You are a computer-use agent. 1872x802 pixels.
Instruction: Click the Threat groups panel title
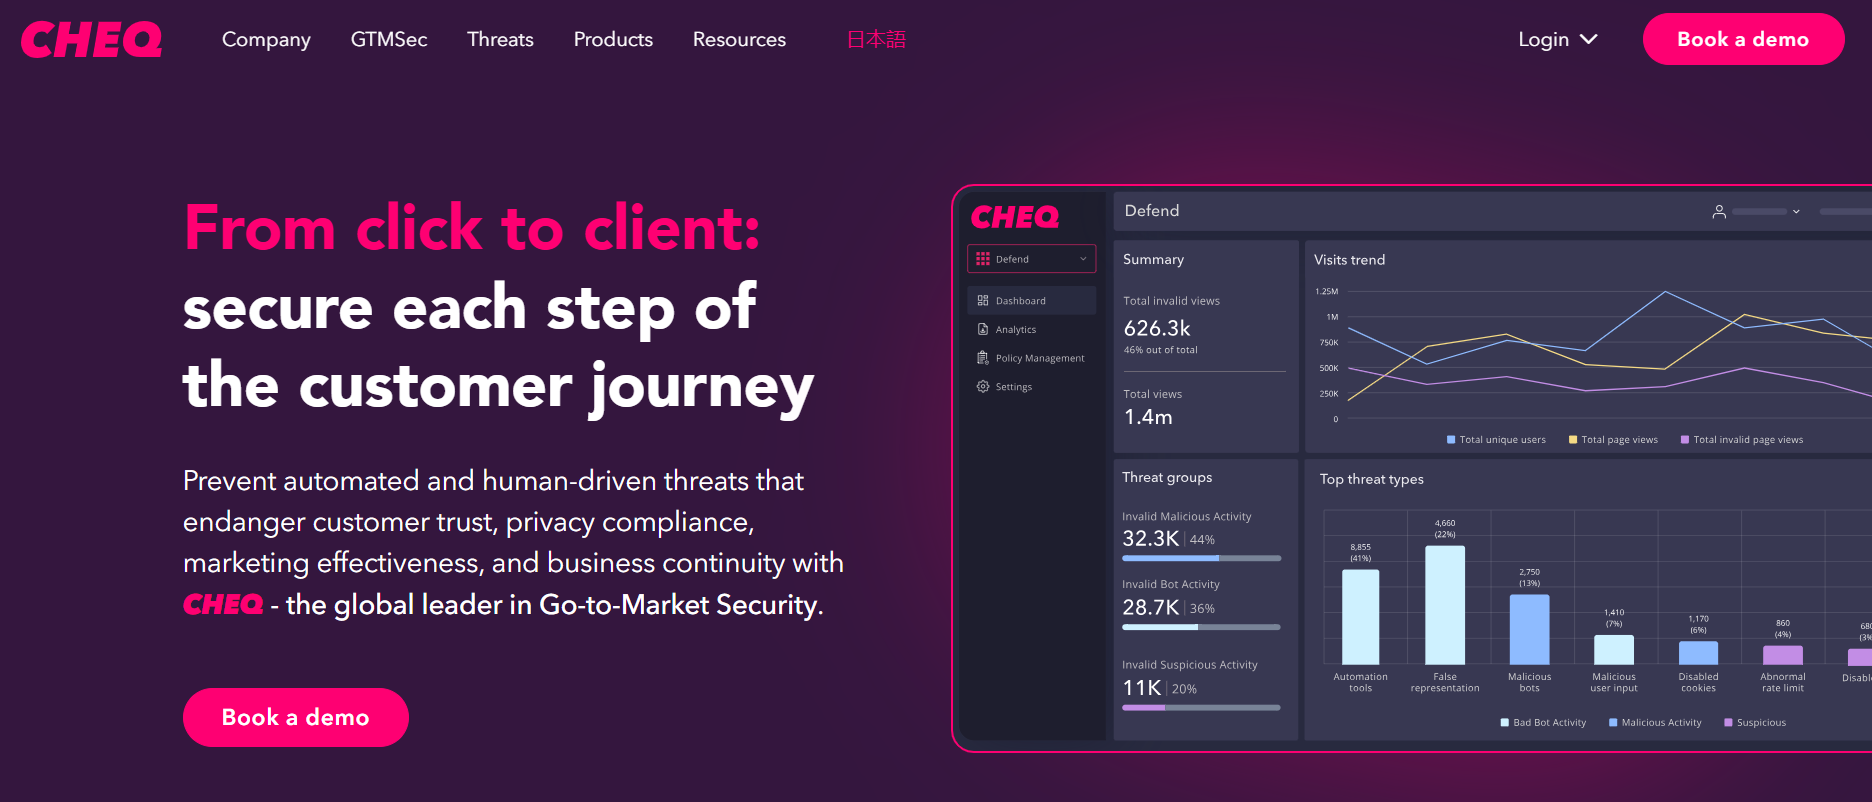pyautogui.click(x=1167, y=477)
